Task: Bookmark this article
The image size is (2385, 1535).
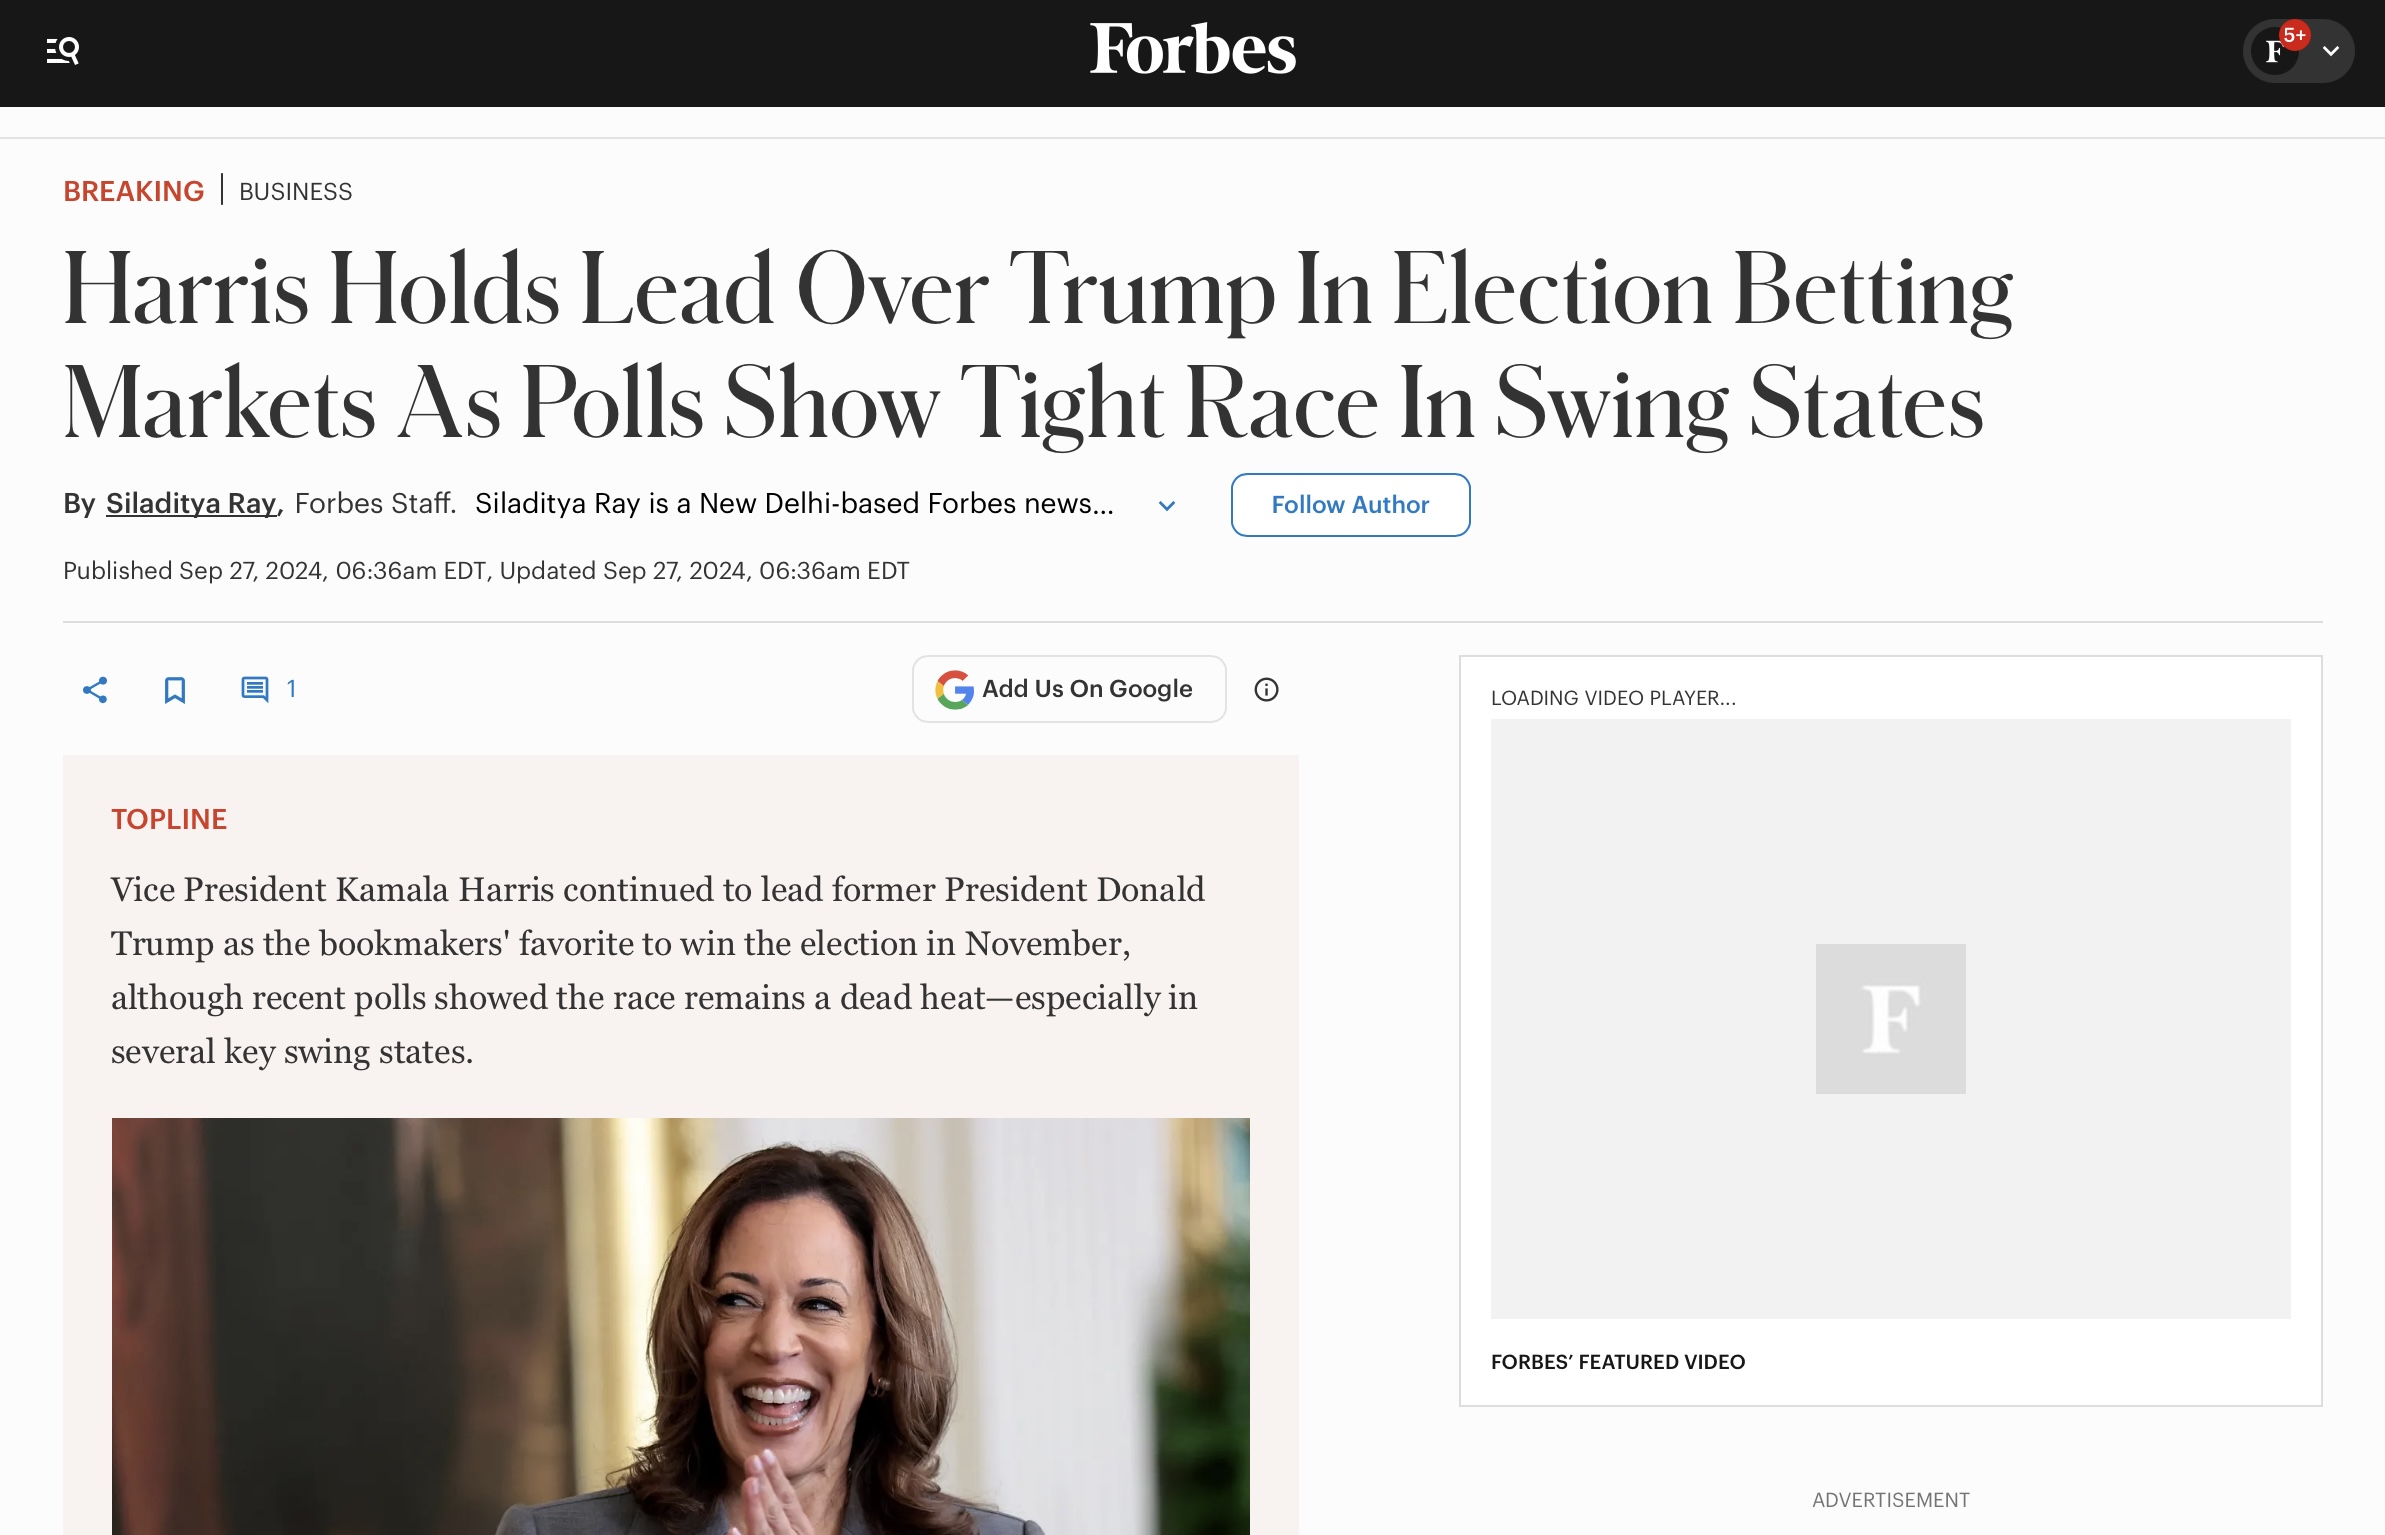Action: point(175,689)
